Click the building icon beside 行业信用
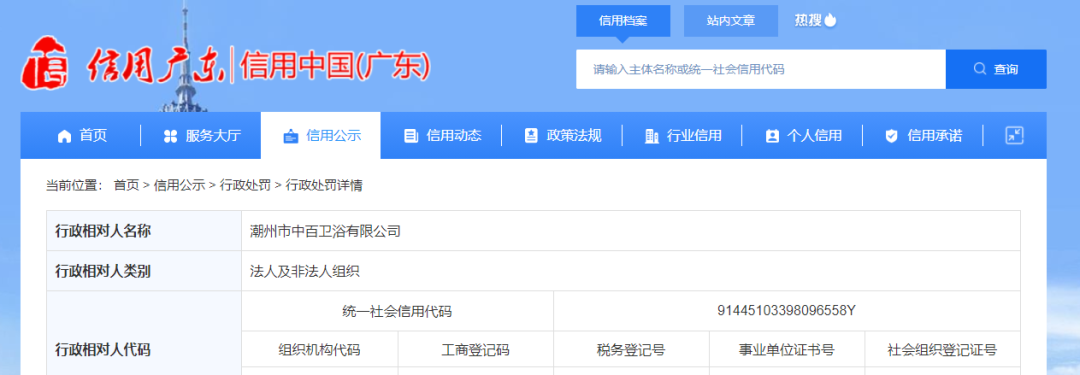 click(x=651, y=136)
